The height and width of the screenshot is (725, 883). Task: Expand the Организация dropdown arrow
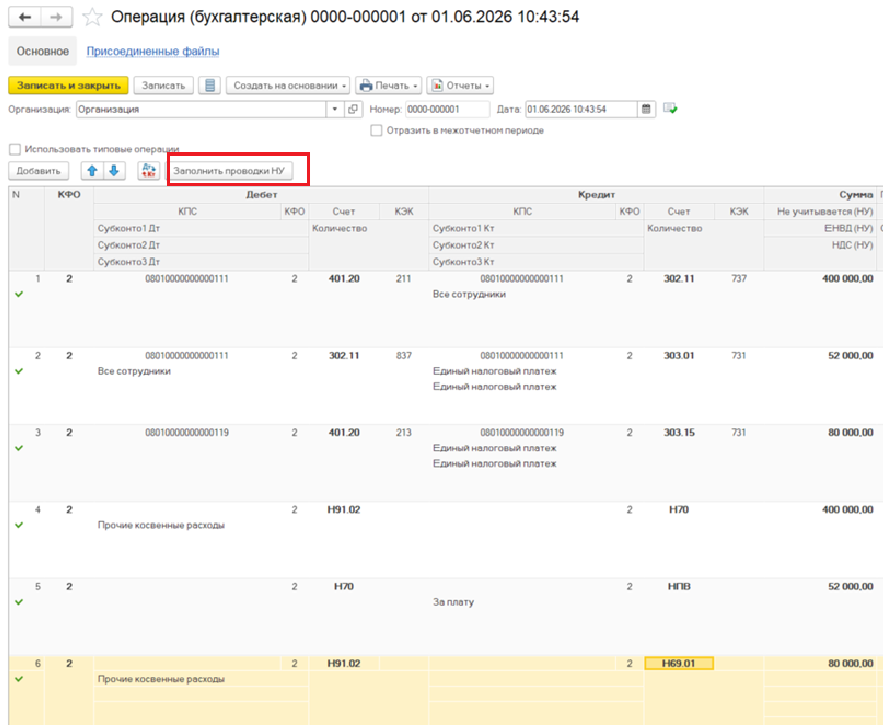click(x=335, y=109)
